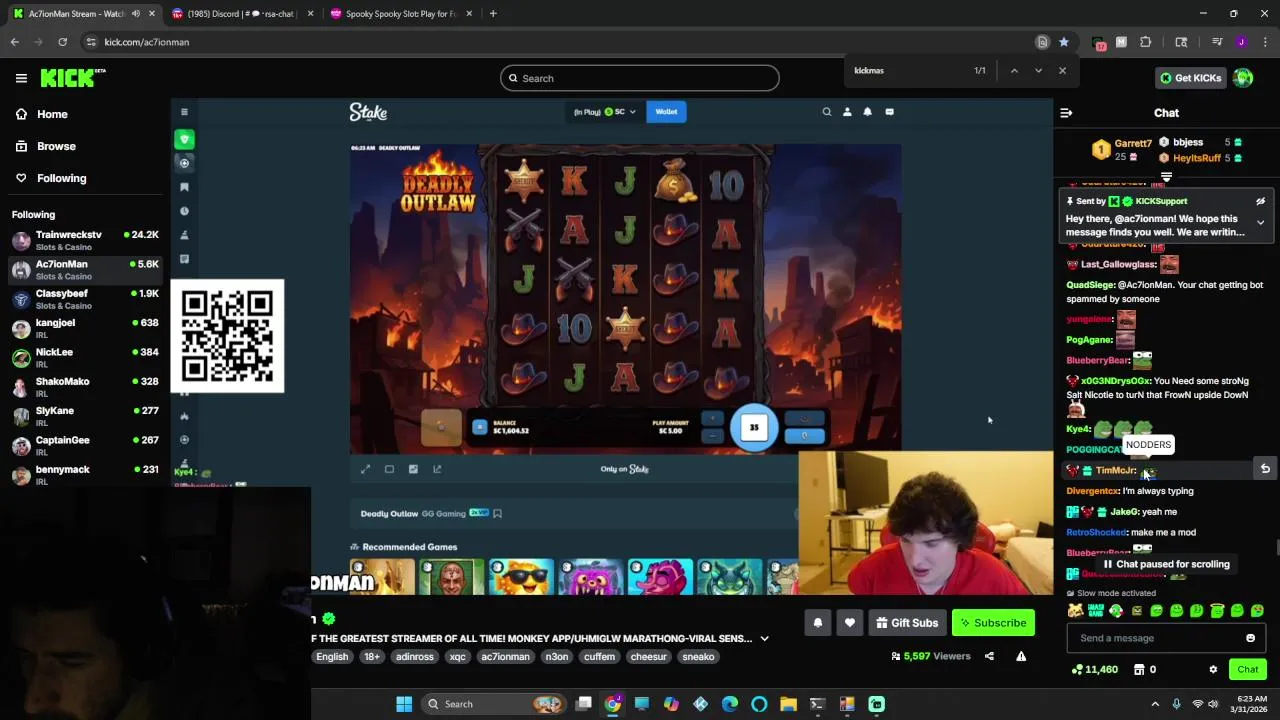Open File Explorer from taskbar
Image resolution: width=1280 pixels, height=720 pixels.
click(x=788, y=704)
